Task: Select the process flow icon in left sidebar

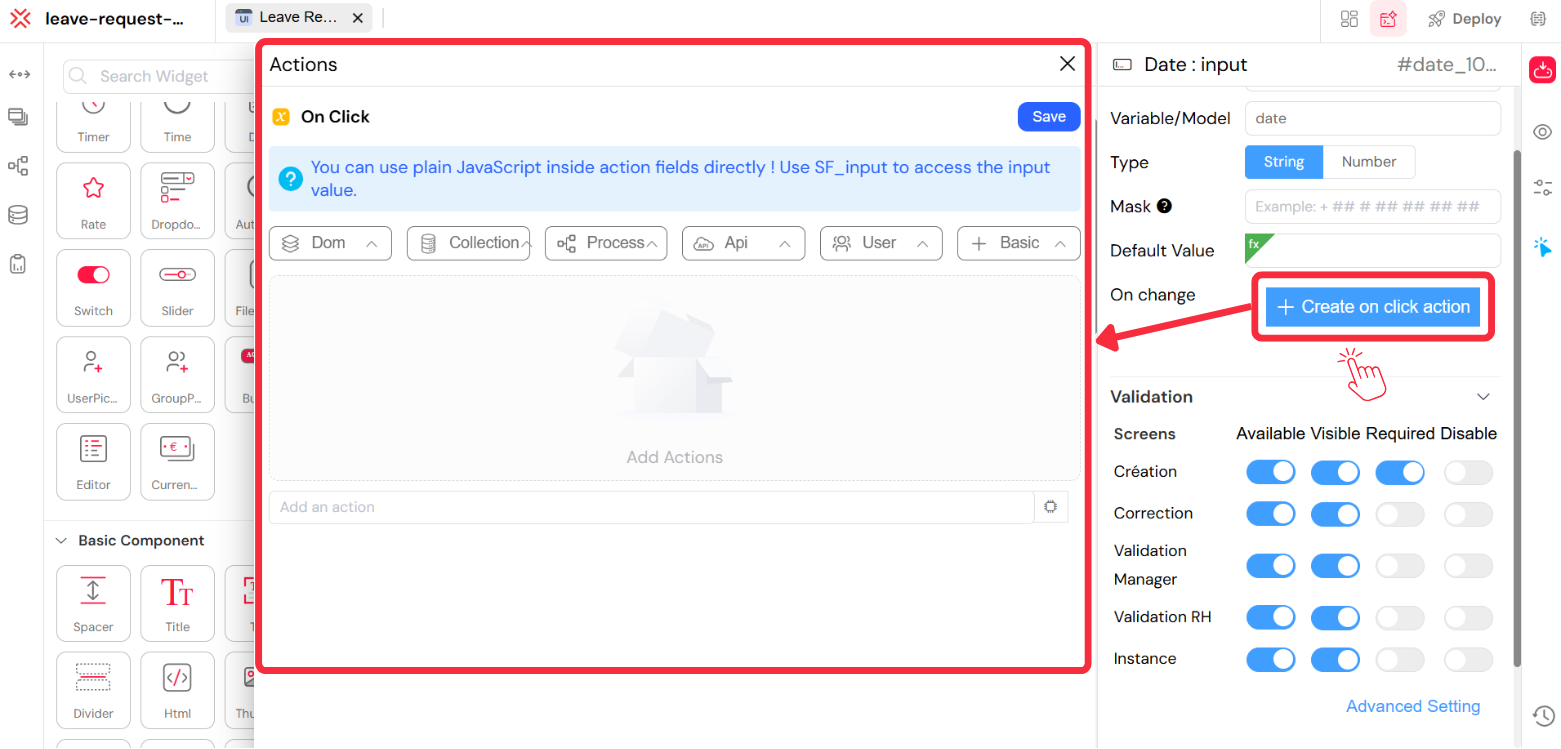Action: click(x=18, y=166)
